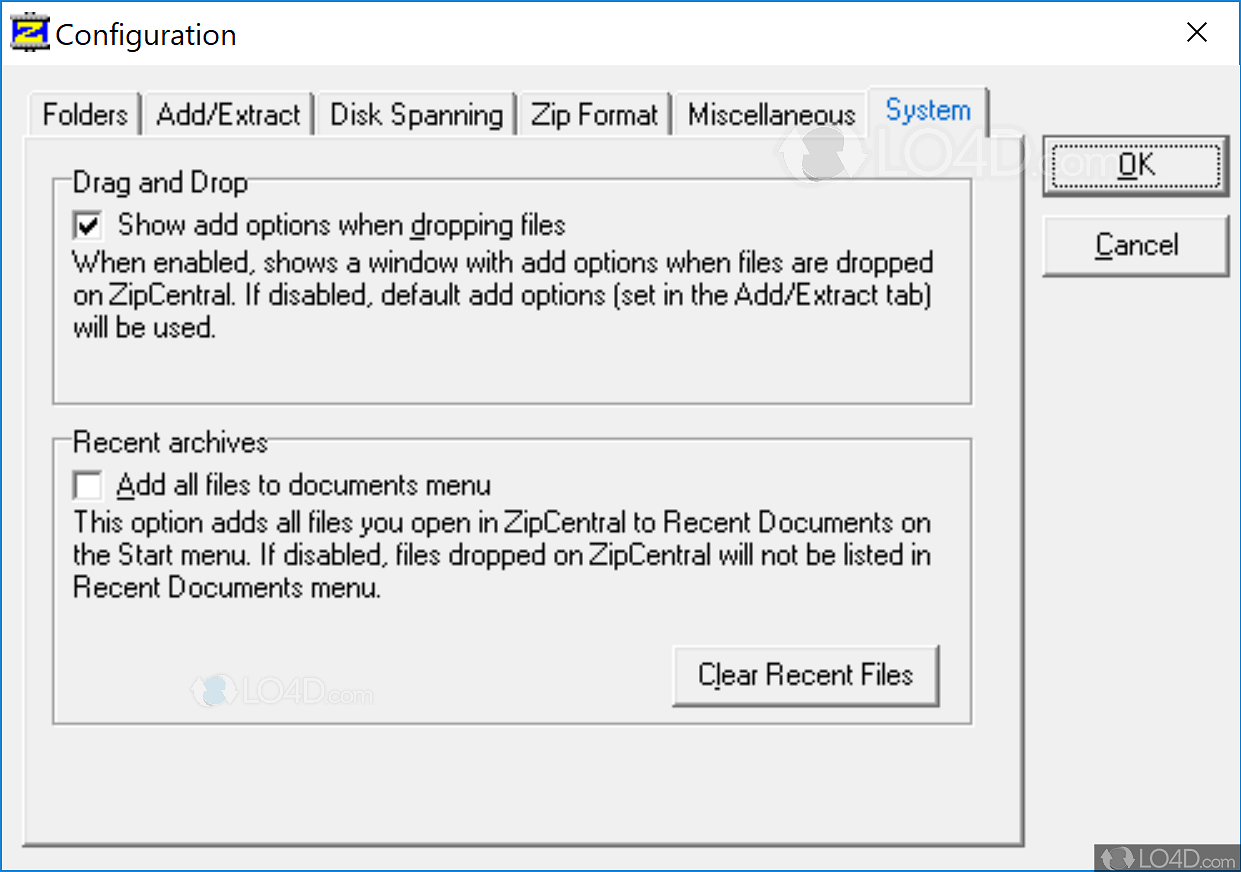
Task: Switch to the Zip Format tab
Action: [x=594, y=114]
